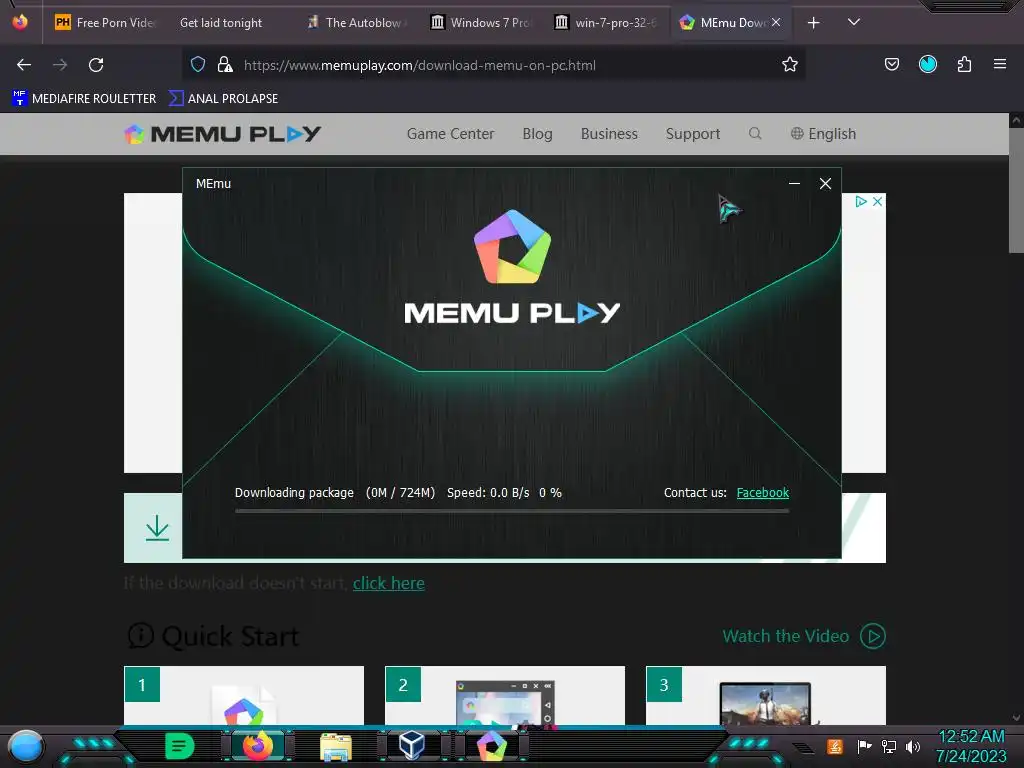The width and height of the screenshot is (1024, 768).
Task: Open the Facebook contact link
Action: pos(763,492)
